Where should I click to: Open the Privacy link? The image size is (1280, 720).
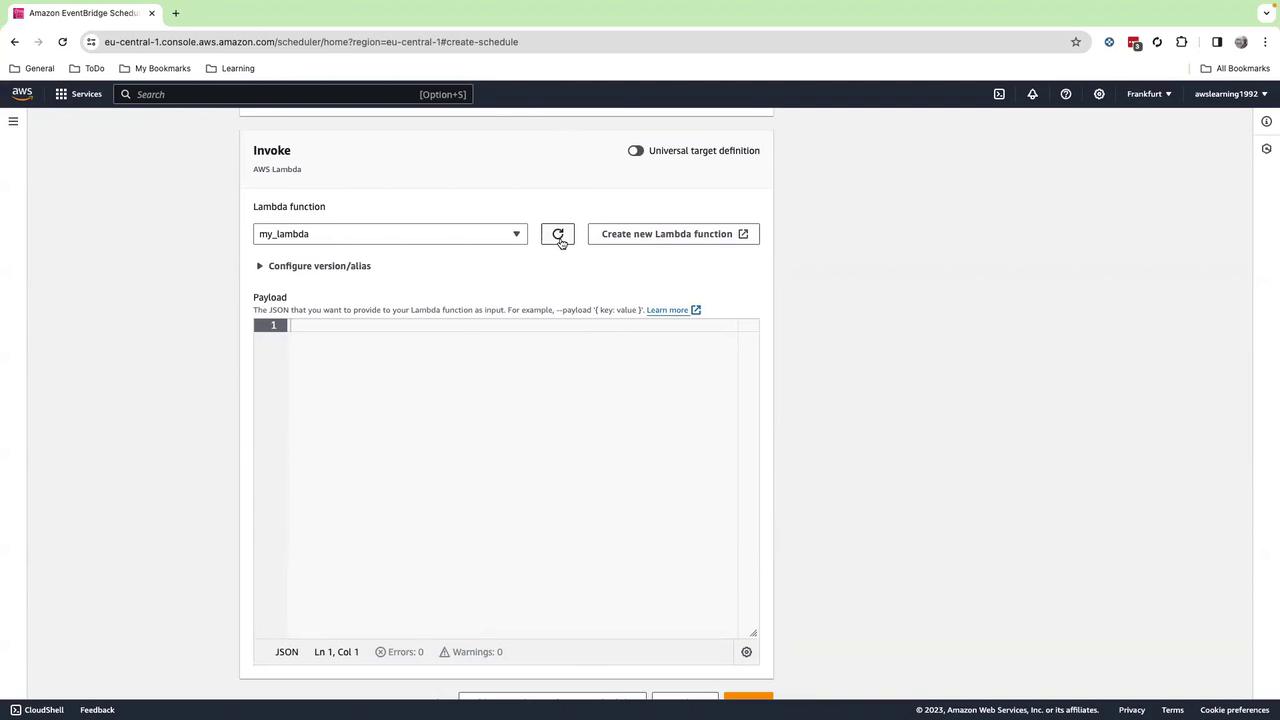[x=1132, y=710]
